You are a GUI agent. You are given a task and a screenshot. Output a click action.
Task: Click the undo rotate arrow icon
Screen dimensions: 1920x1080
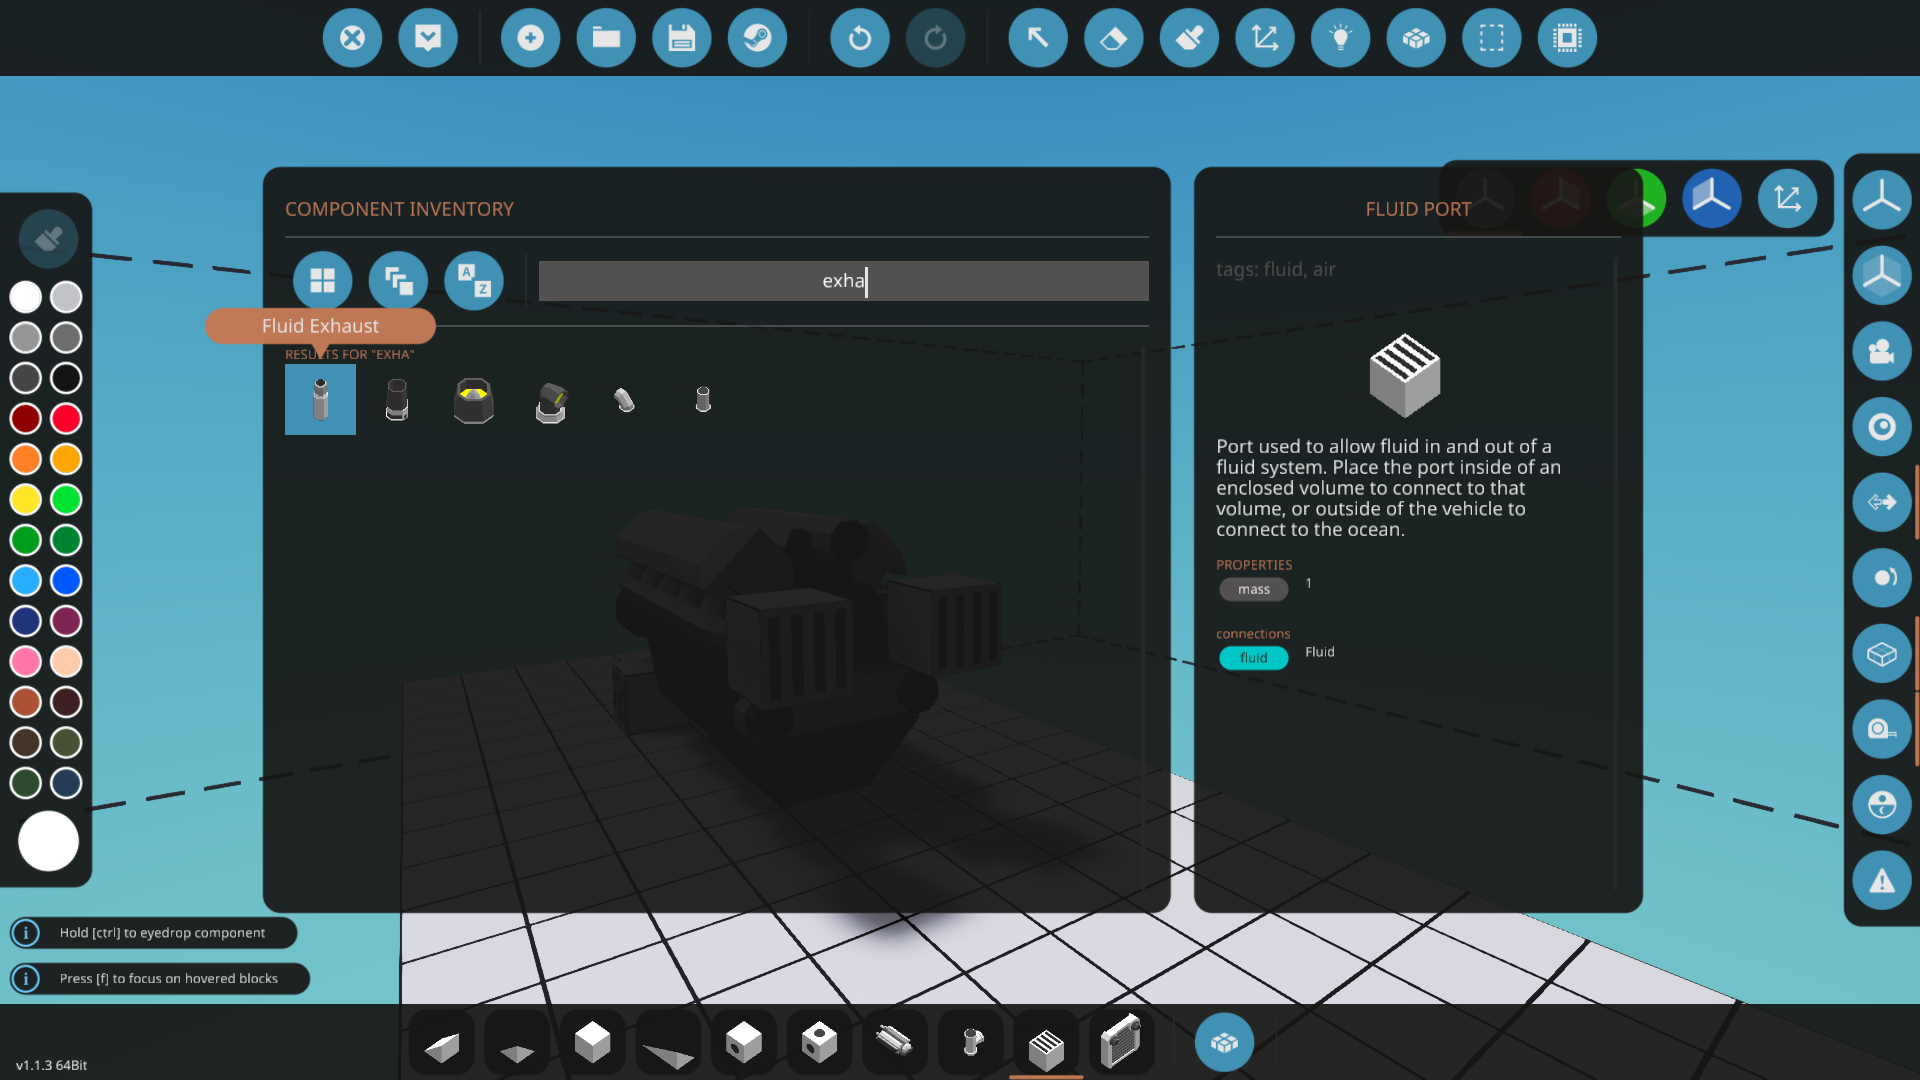(x=859, y=39)
